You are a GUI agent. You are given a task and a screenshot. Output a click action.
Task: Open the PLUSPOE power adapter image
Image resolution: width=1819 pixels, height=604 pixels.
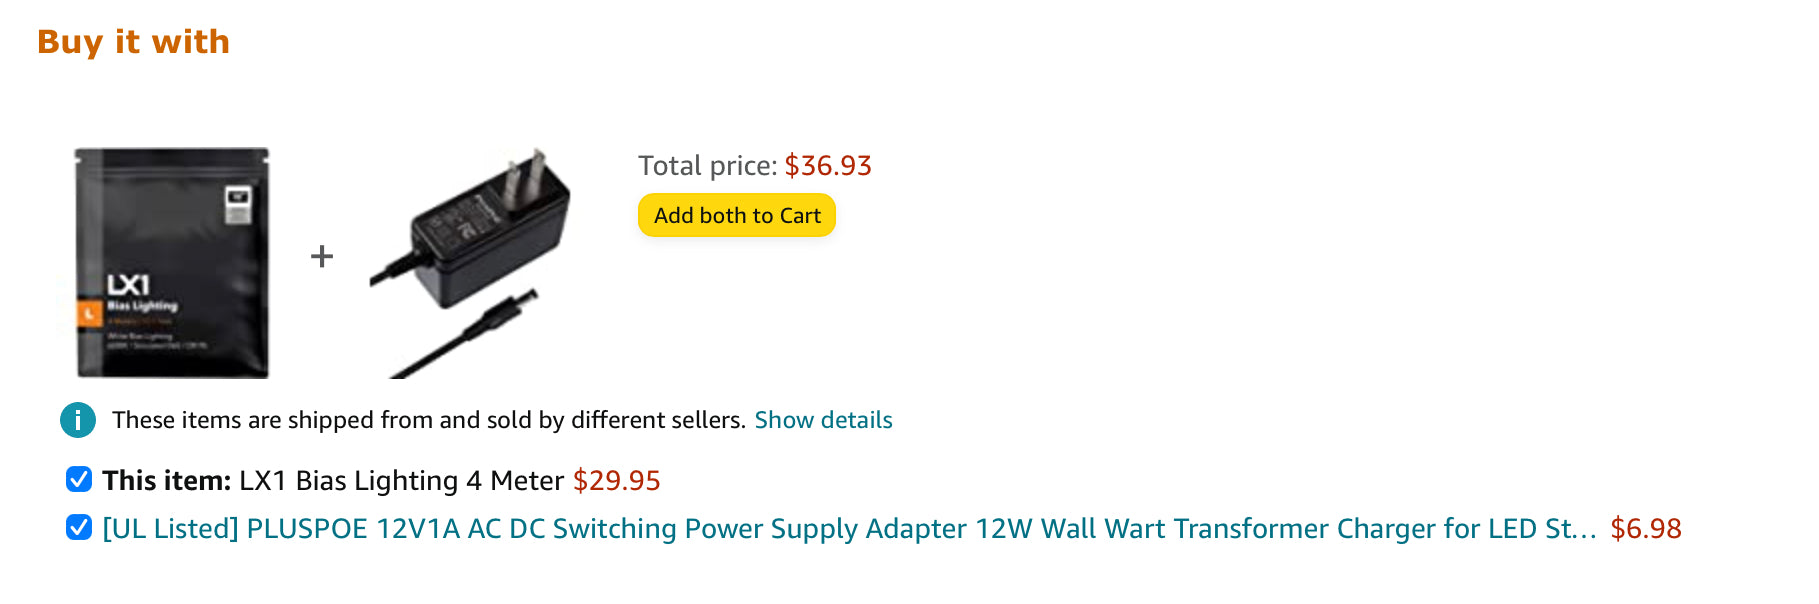point(470,263)
